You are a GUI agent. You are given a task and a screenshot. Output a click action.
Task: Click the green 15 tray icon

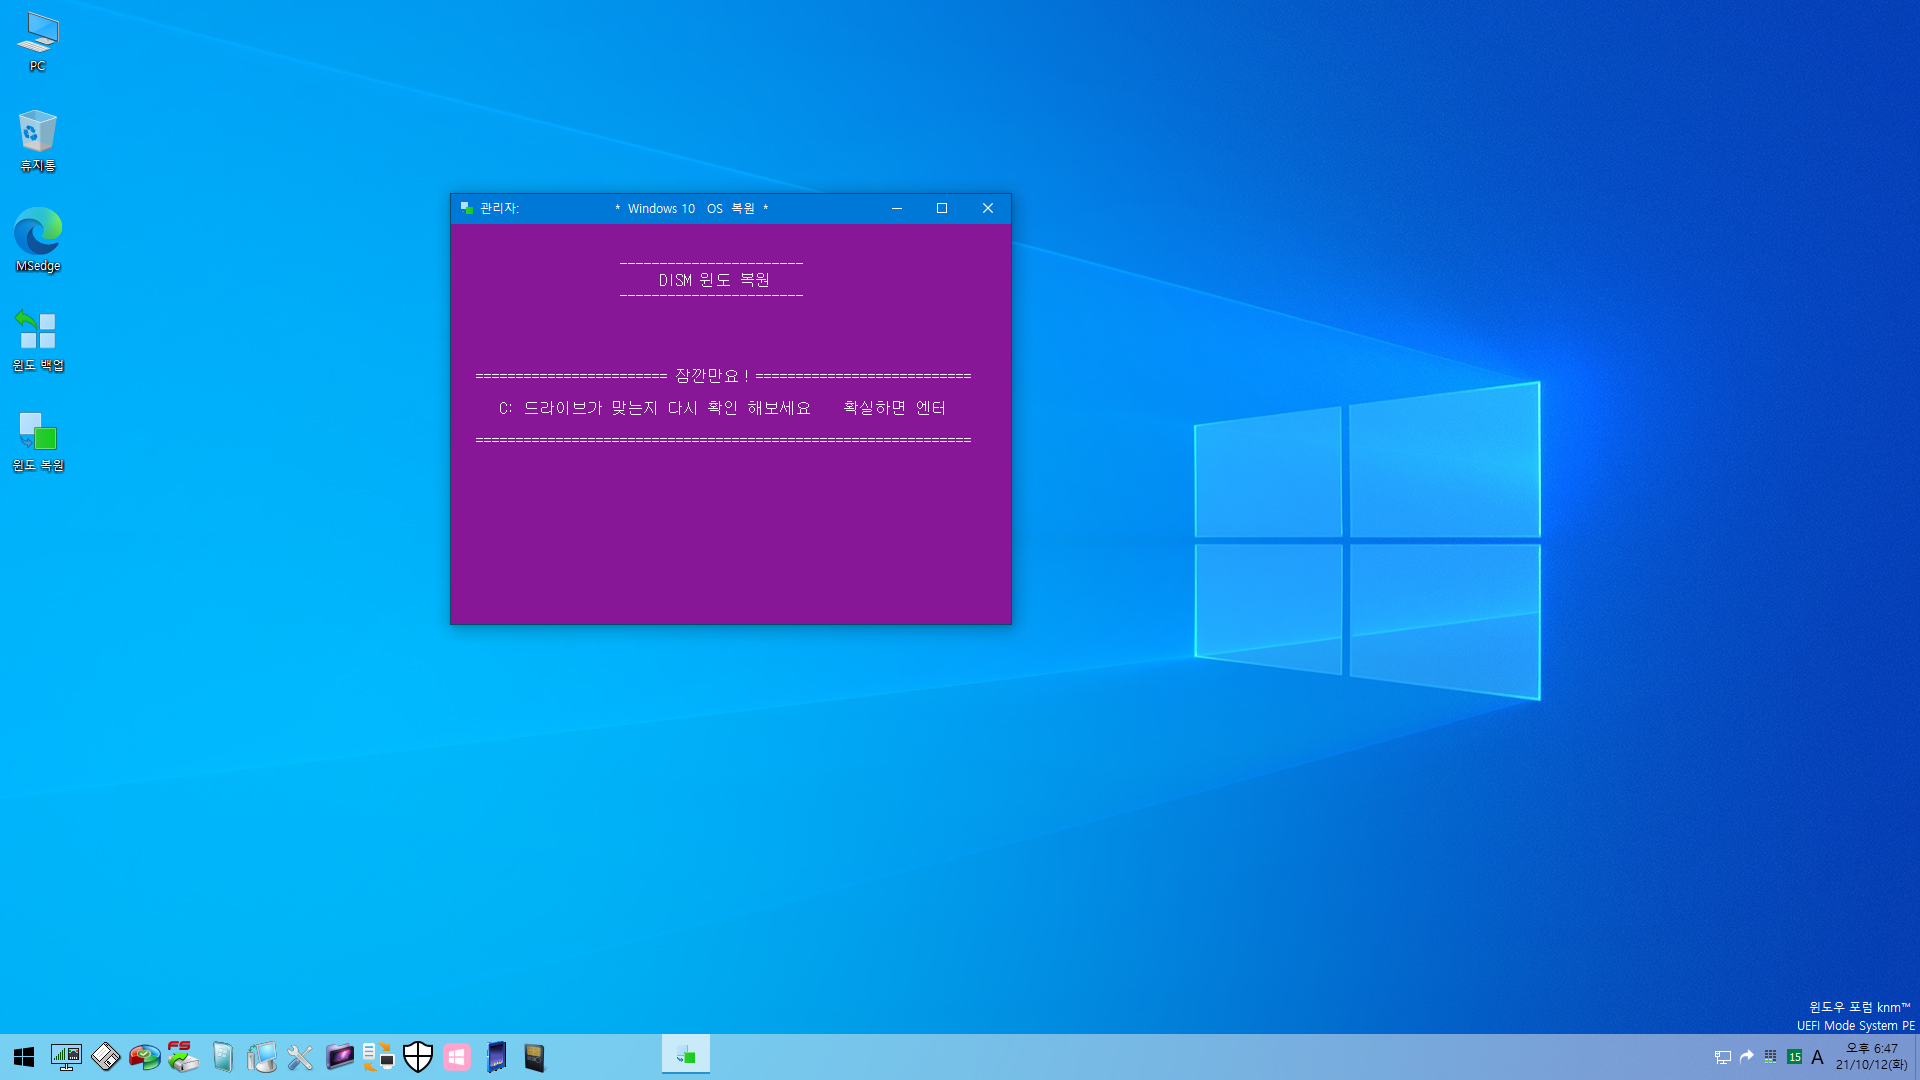(1794, 1057)
